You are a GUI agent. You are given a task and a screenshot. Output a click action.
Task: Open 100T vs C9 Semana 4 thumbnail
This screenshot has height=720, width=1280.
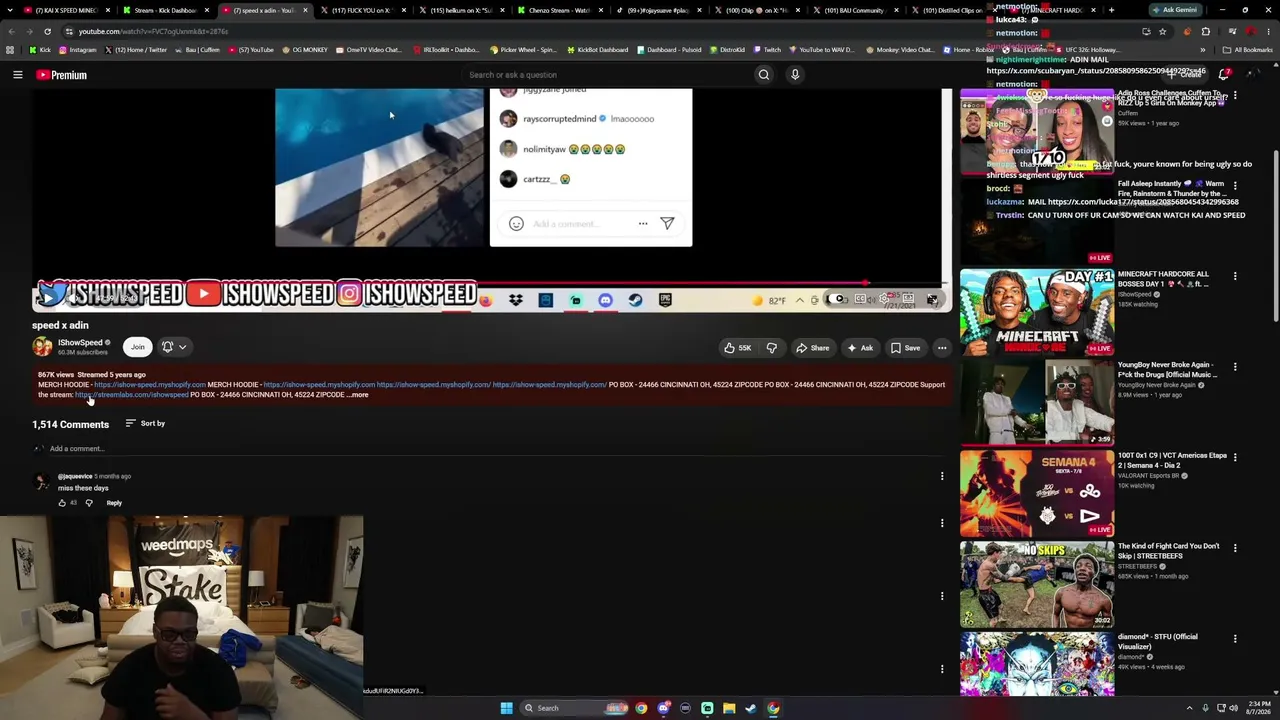(x=1037, y=493)
